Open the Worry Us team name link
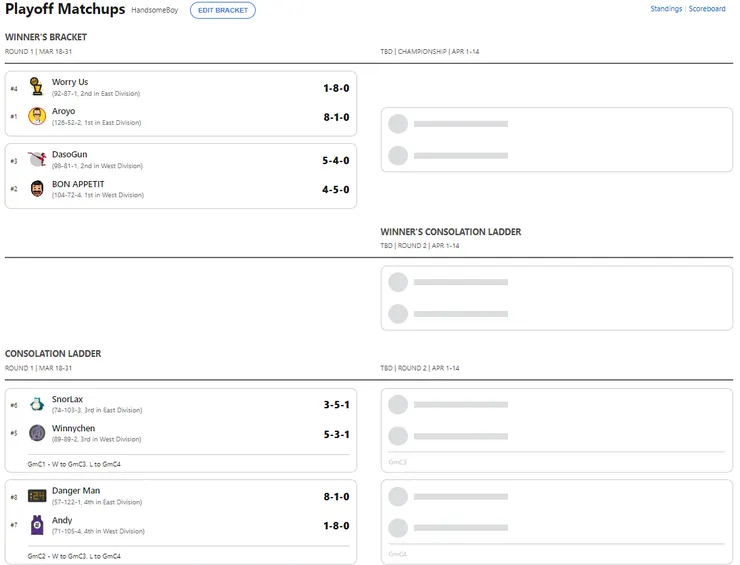This screenshot has width=740, height=565. (70, 82)
